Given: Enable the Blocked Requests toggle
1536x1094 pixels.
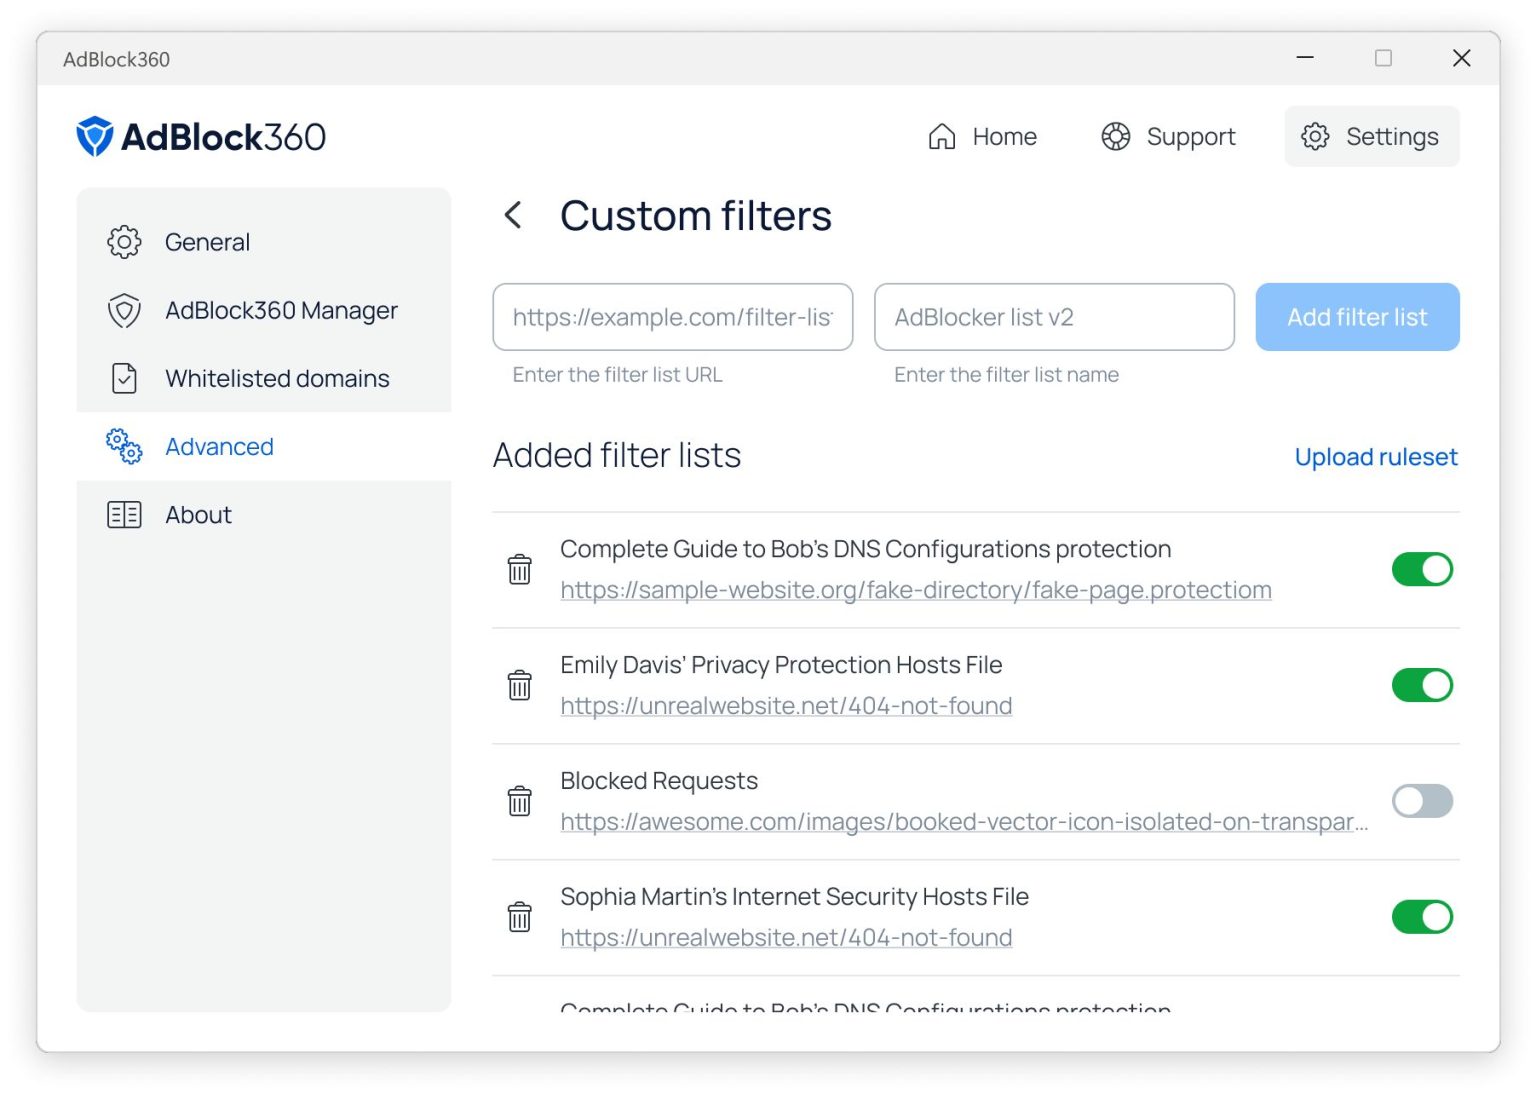Looking at the screenshot, I should point(1422,800).
